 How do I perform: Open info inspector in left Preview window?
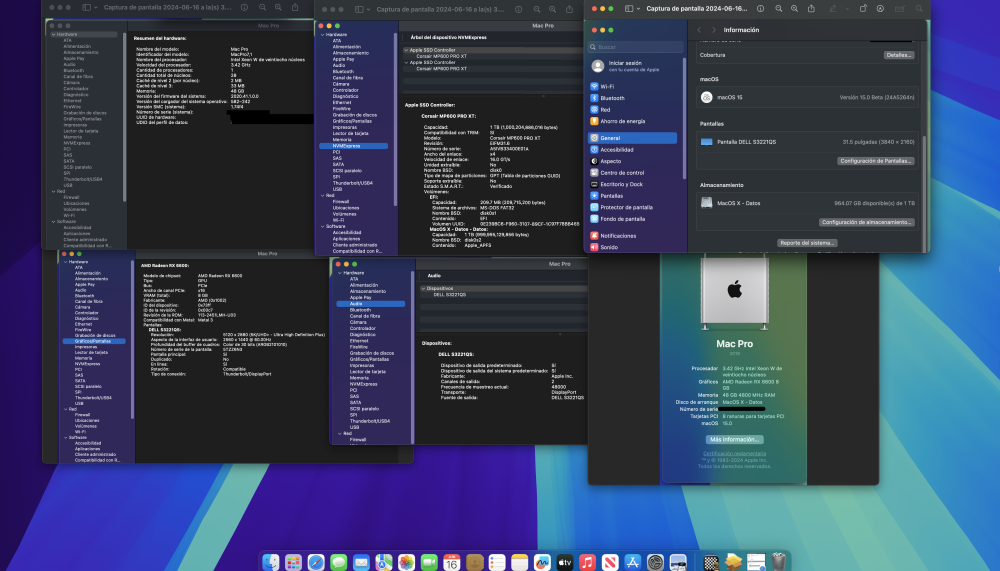[x=244, y=8]
